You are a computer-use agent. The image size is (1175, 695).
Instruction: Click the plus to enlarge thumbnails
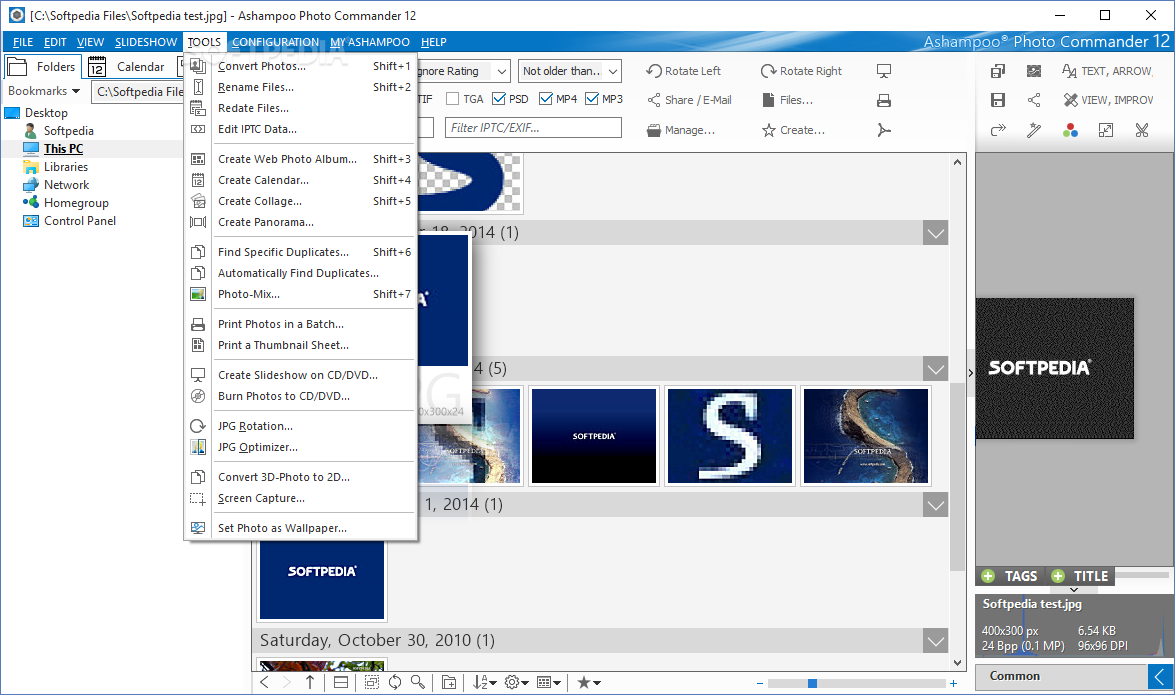click(953, 683)
